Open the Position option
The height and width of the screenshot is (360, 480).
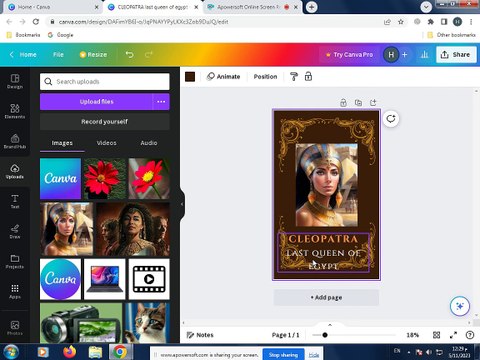tap(265, 77)
